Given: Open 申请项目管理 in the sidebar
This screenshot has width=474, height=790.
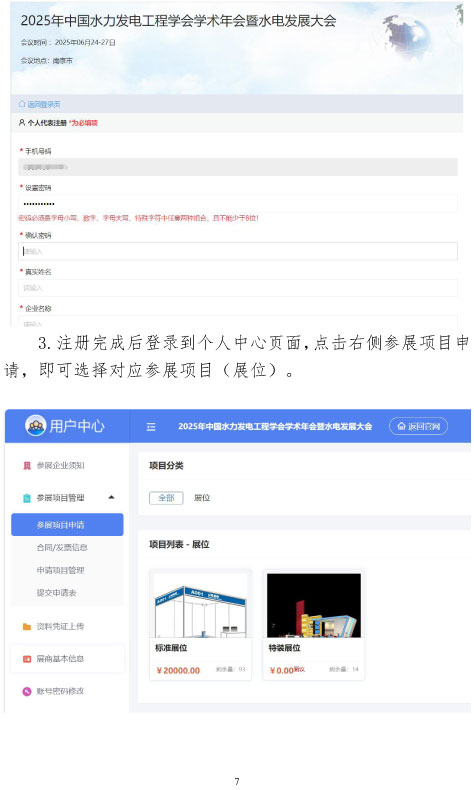Looking at the screenshot, I should [x=60, y=570].
